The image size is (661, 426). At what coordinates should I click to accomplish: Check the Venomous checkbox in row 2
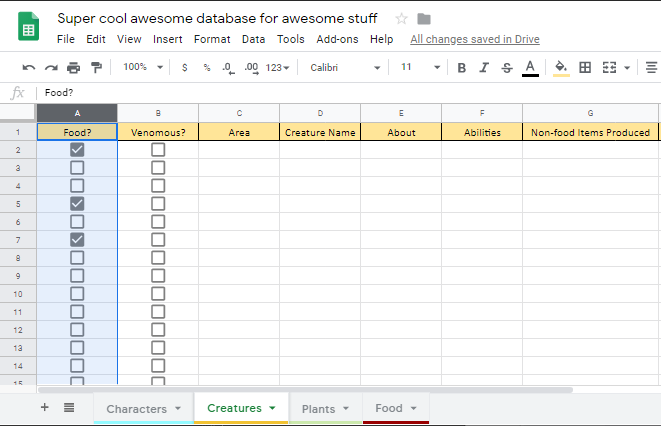tap(158, 150)
